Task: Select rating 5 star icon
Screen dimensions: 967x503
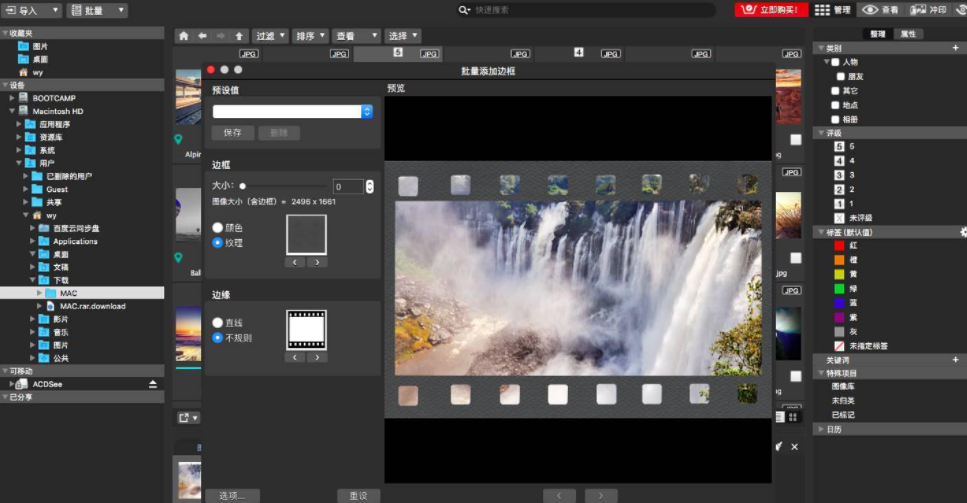Action: click(839, 146)
